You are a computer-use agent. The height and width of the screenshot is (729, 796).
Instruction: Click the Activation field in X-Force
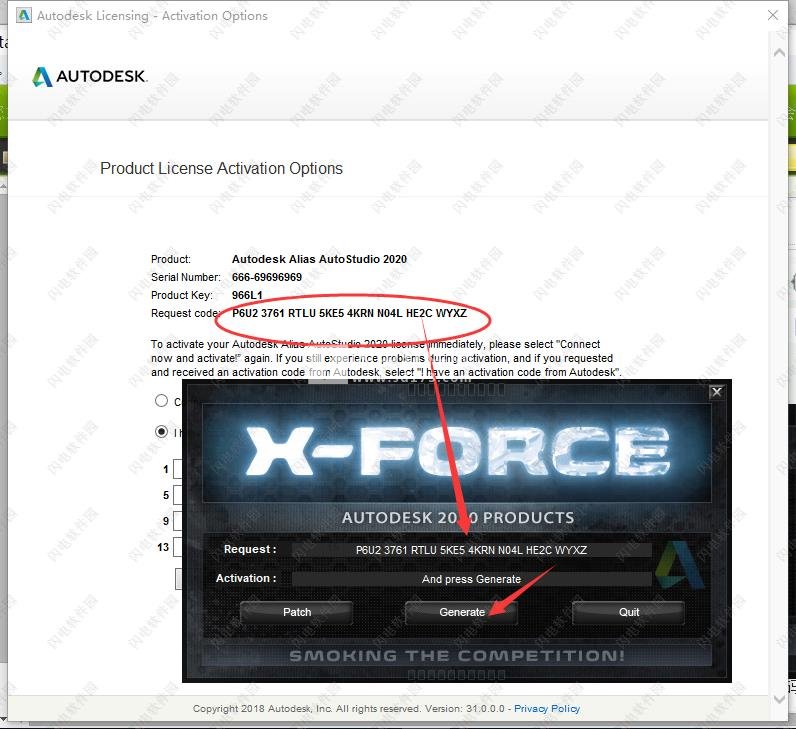(472, 579)
